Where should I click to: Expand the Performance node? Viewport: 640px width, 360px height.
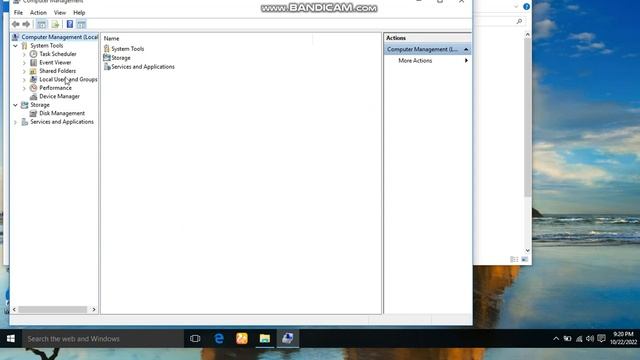24,88
